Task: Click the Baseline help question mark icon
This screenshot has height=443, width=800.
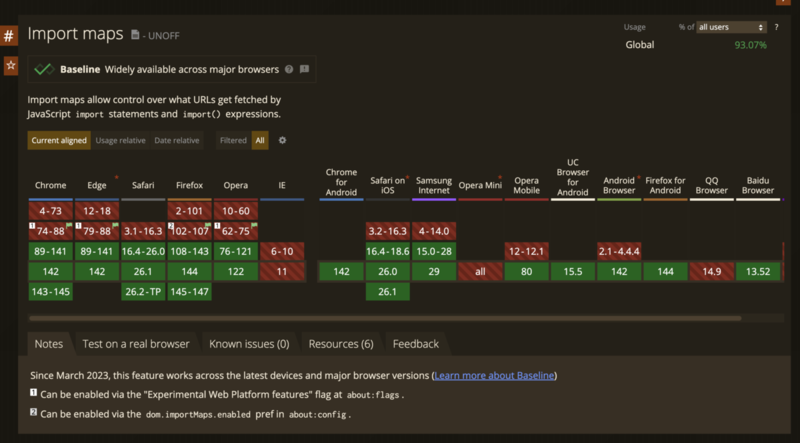Action: tap(289, 69)
